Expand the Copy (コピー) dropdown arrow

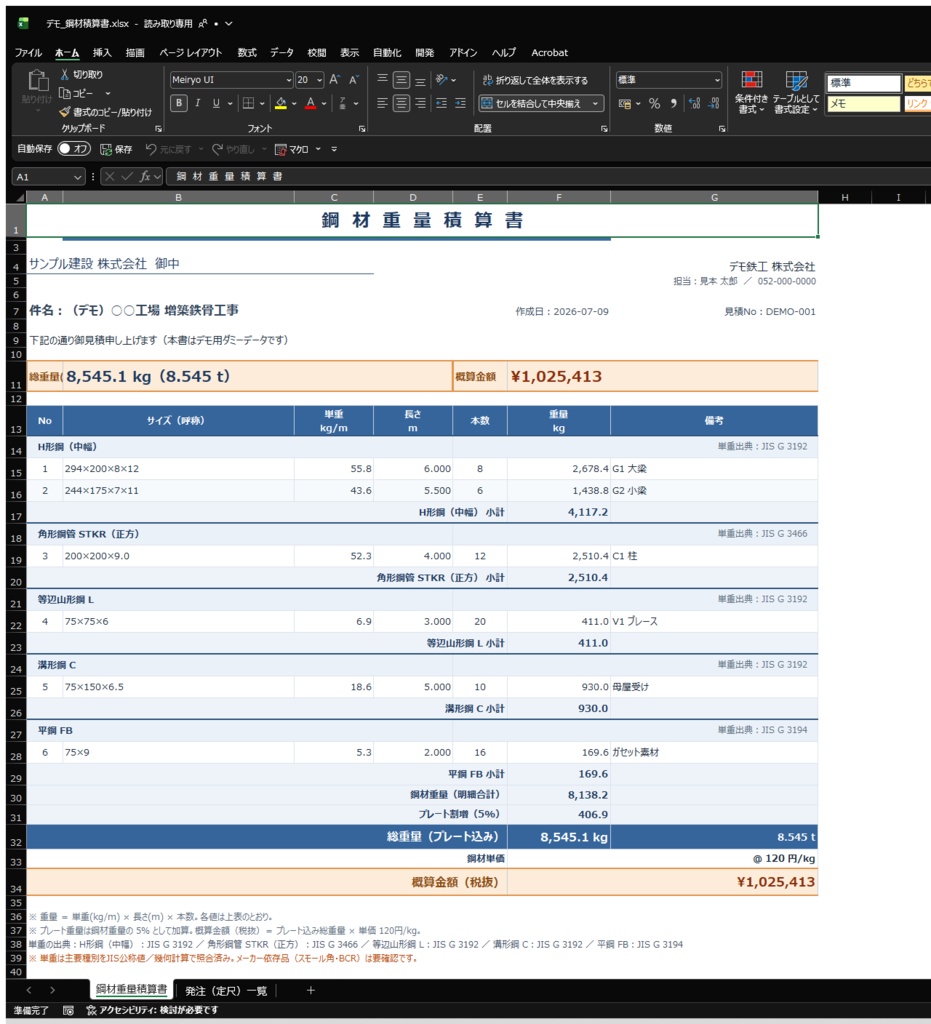(108, 93)
